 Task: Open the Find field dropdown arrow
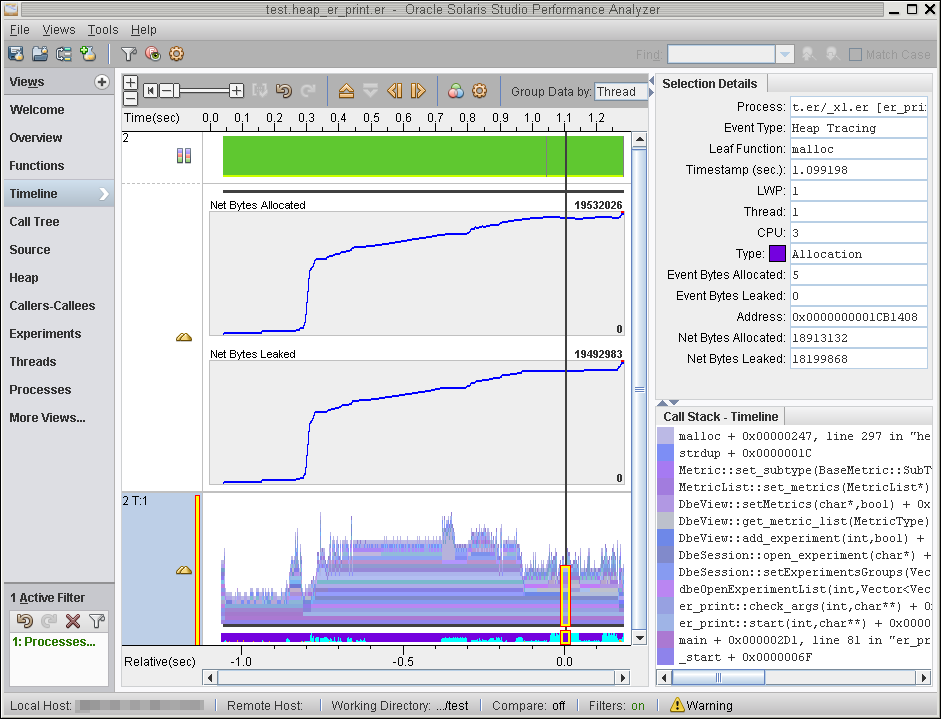785,55
